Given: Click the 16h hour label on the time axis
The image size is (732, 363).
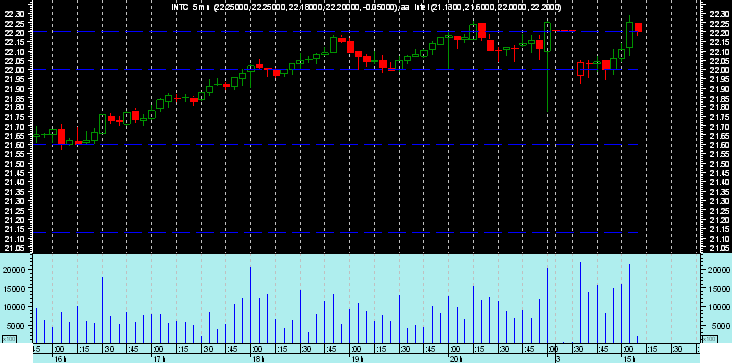Looking at the screenshot, I should [61, 359].
